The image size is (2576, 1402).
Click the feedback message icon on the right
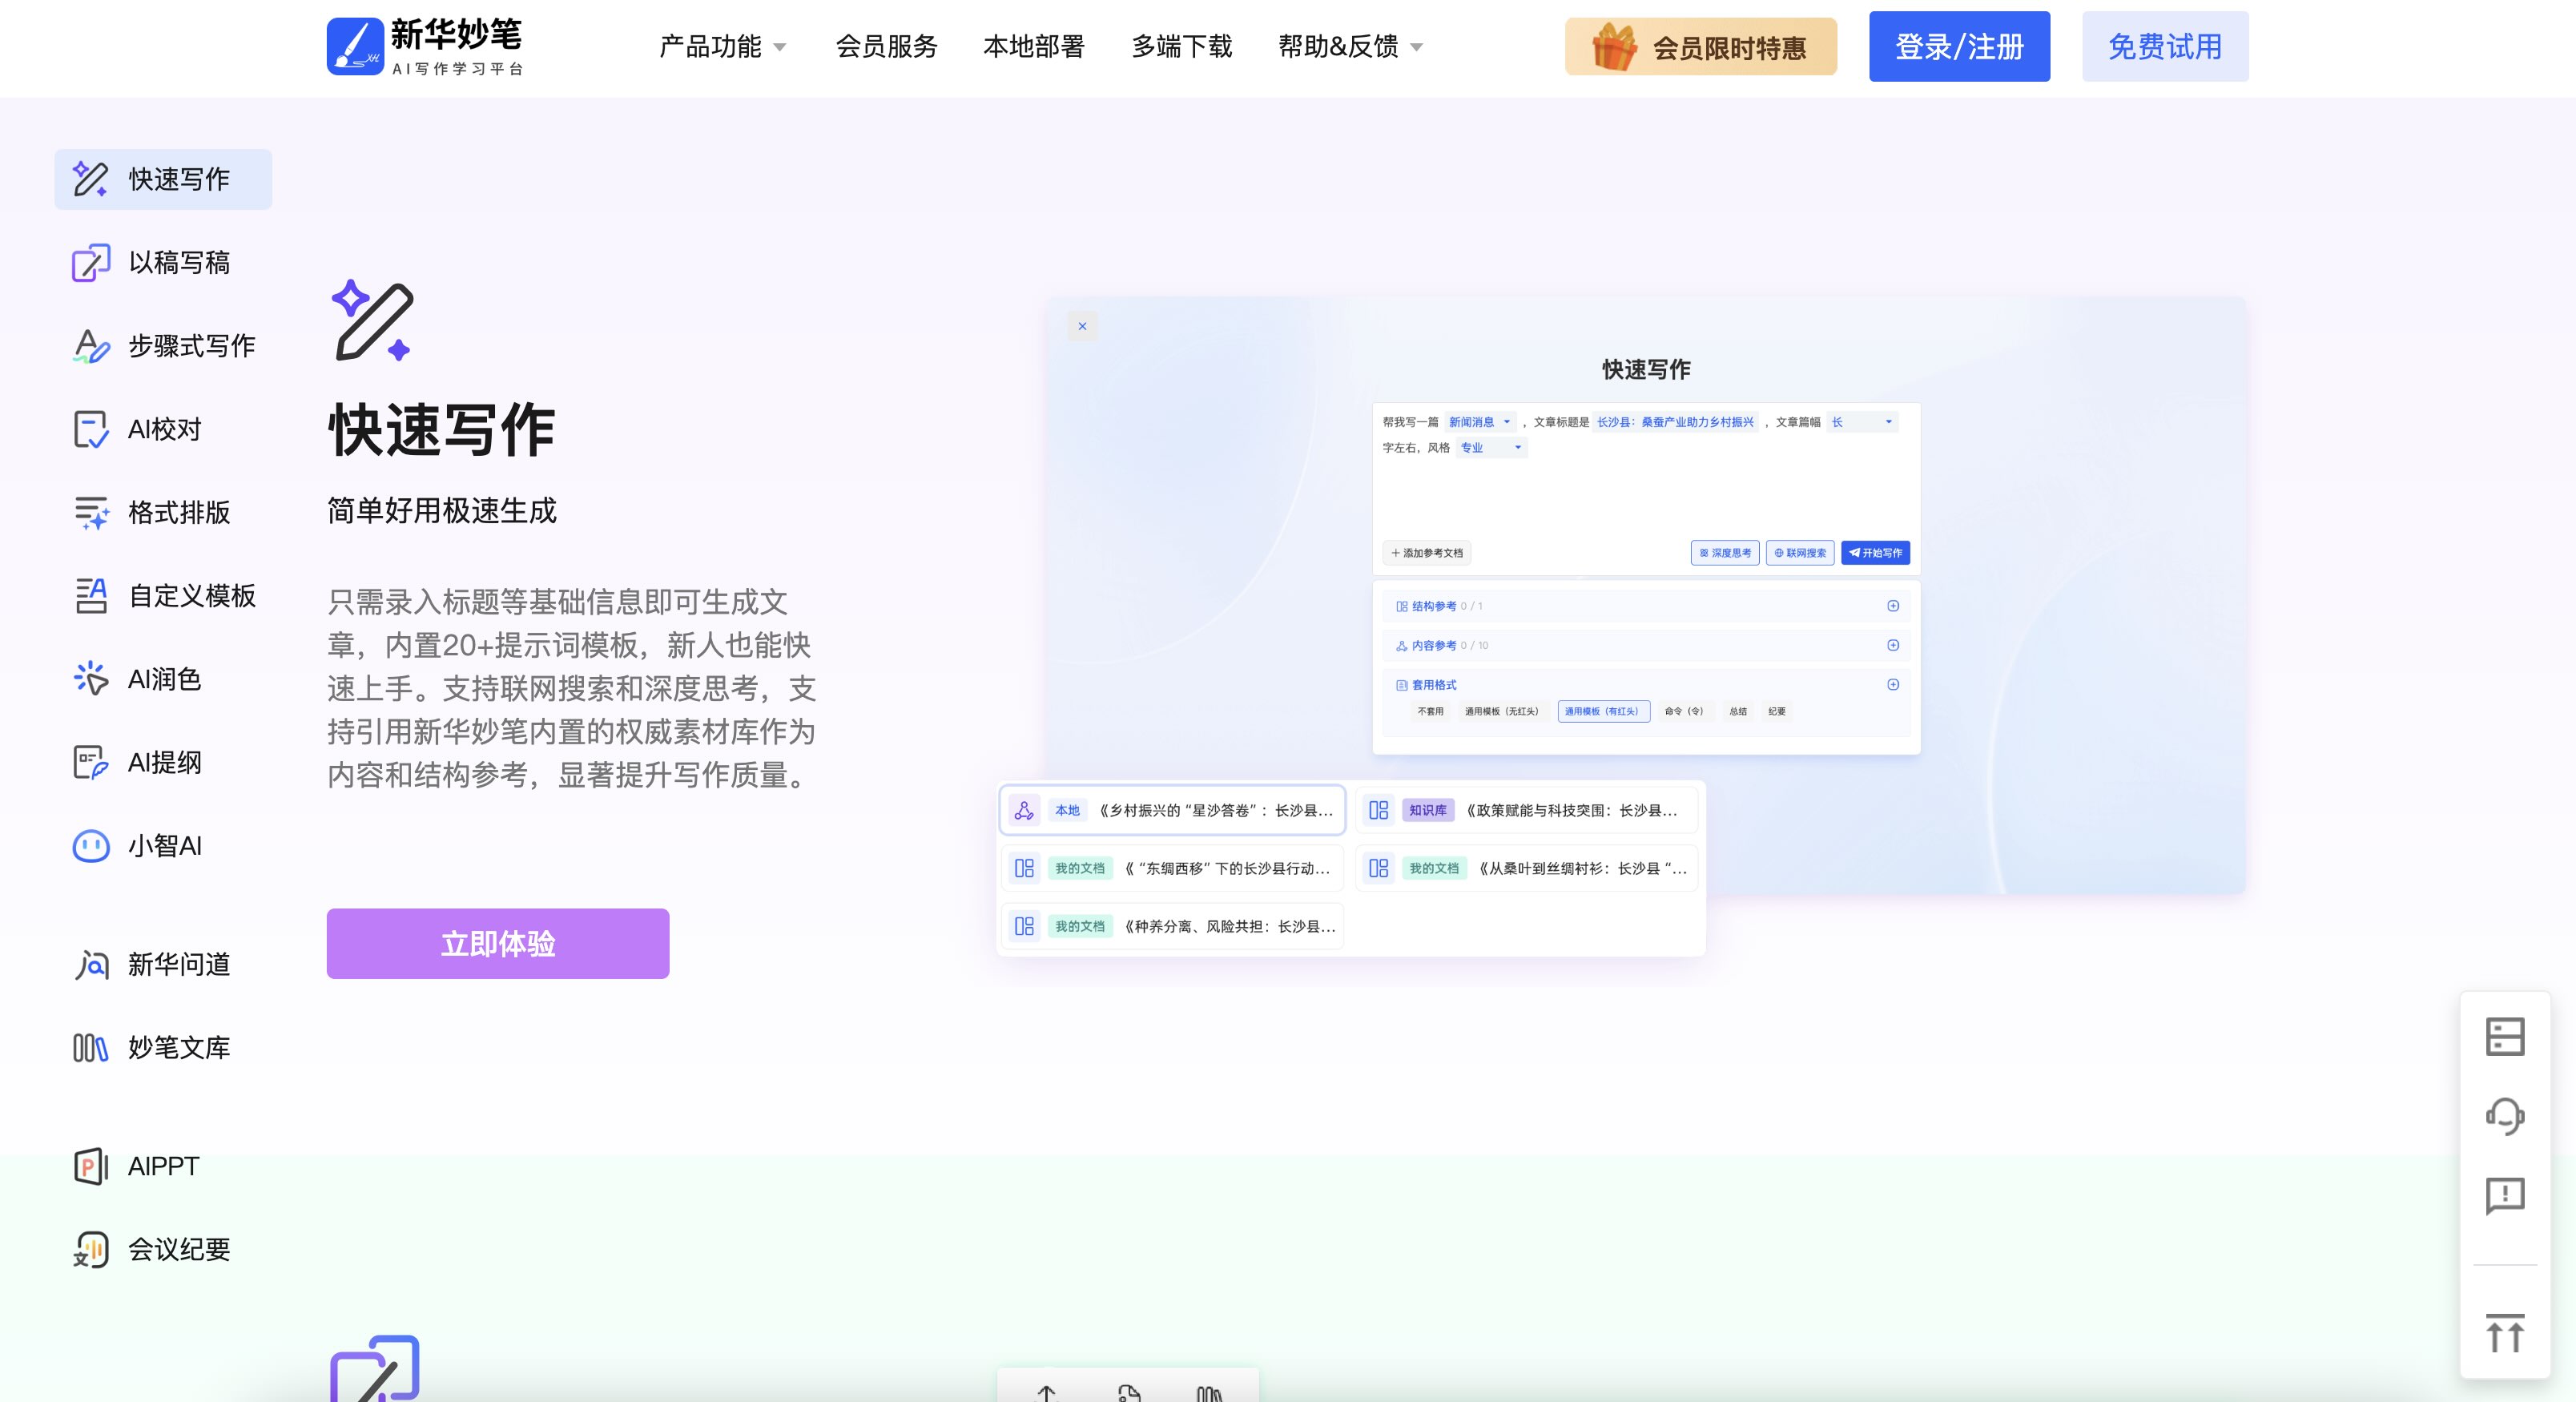click(x=2505, y=1195)
